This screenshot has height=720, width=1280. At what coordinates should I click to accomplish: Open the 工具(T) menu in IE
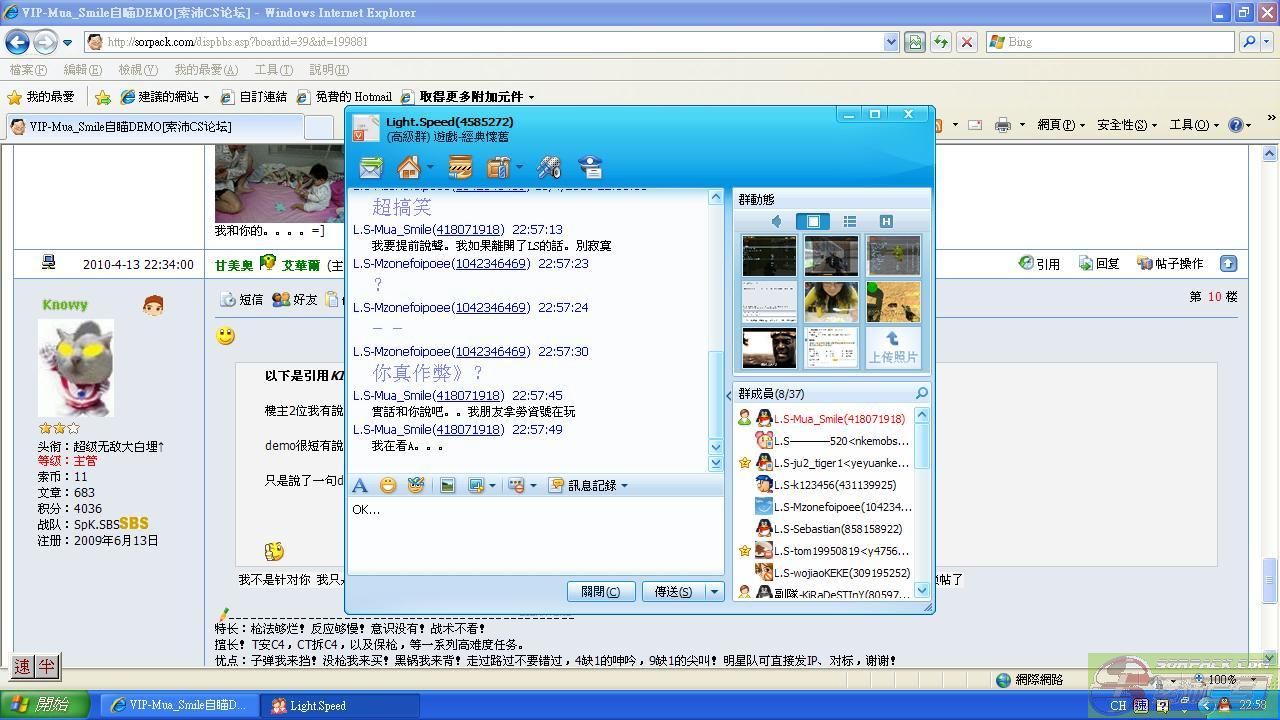point(273,70)
